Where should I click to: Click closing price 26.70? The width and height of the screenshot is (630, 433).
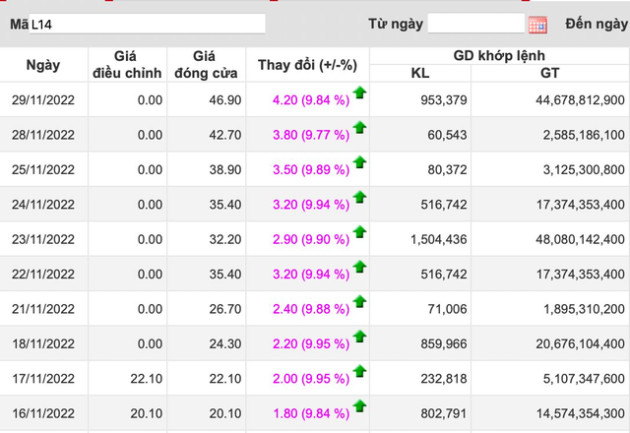(x=225, y=309)
